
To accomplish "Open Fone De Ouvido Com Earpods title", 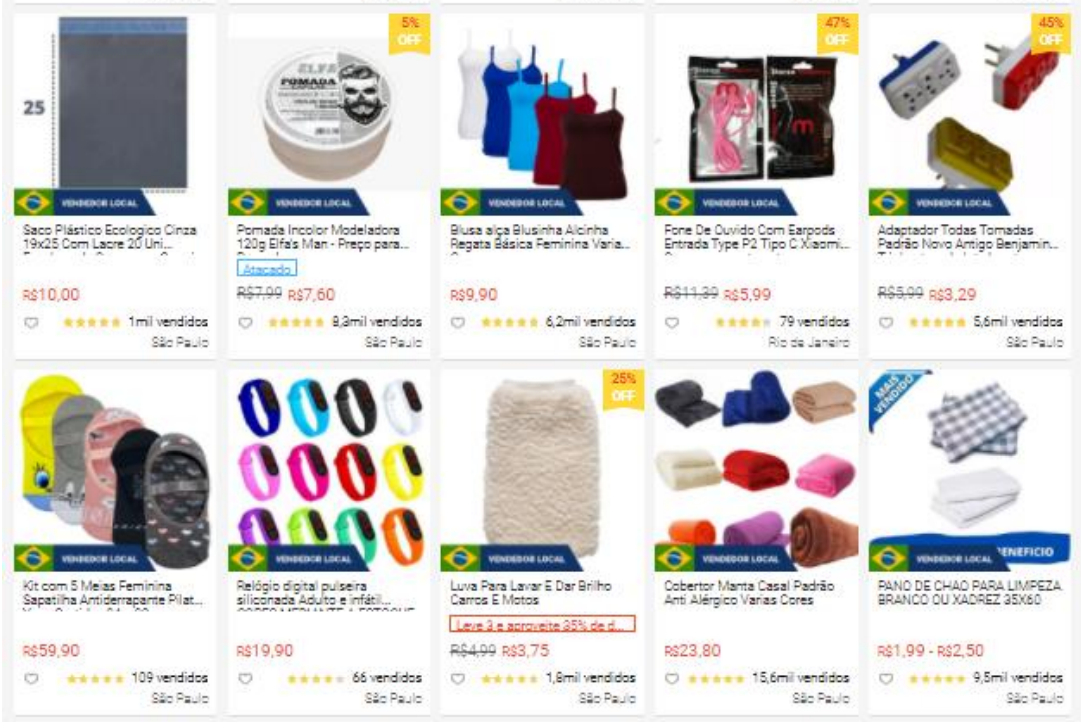I will coord(756,236).
